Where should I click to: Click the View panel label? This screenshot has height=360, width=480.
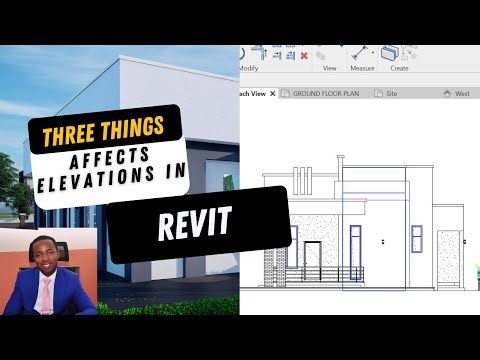click(x=329, y=68)
